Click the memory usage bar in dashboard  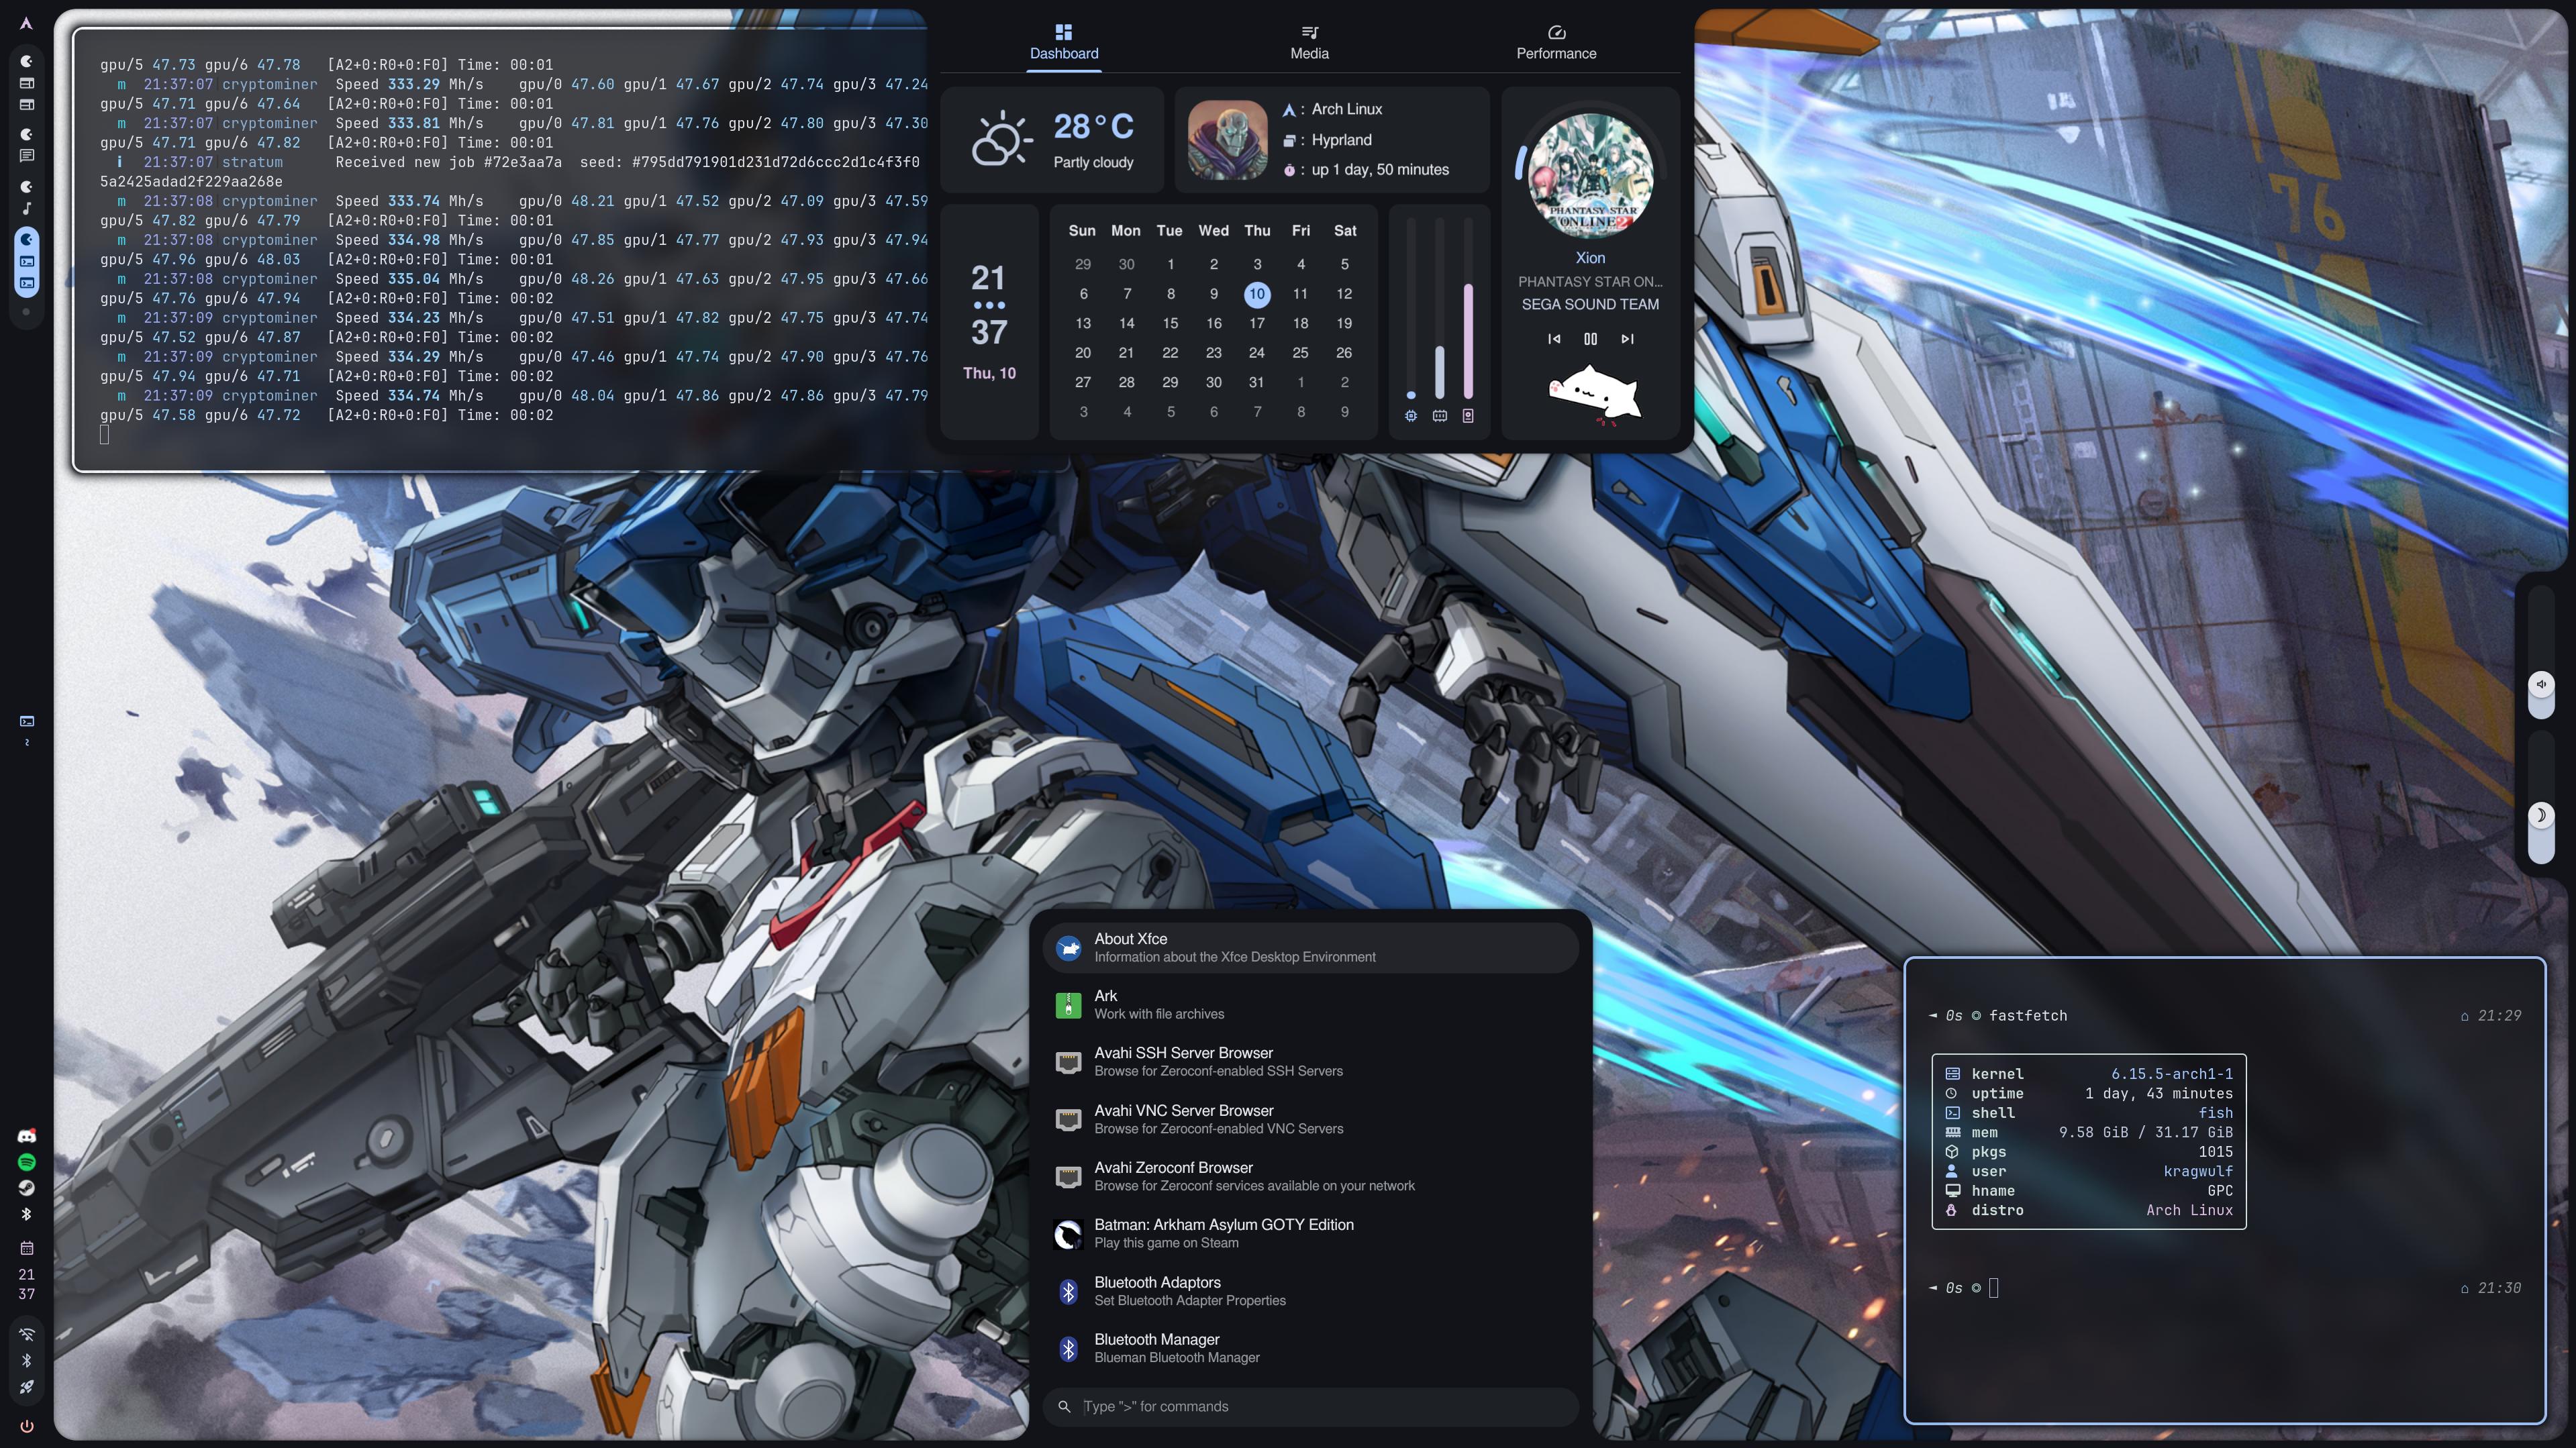pyautogui.click(x=1439, y=309)
